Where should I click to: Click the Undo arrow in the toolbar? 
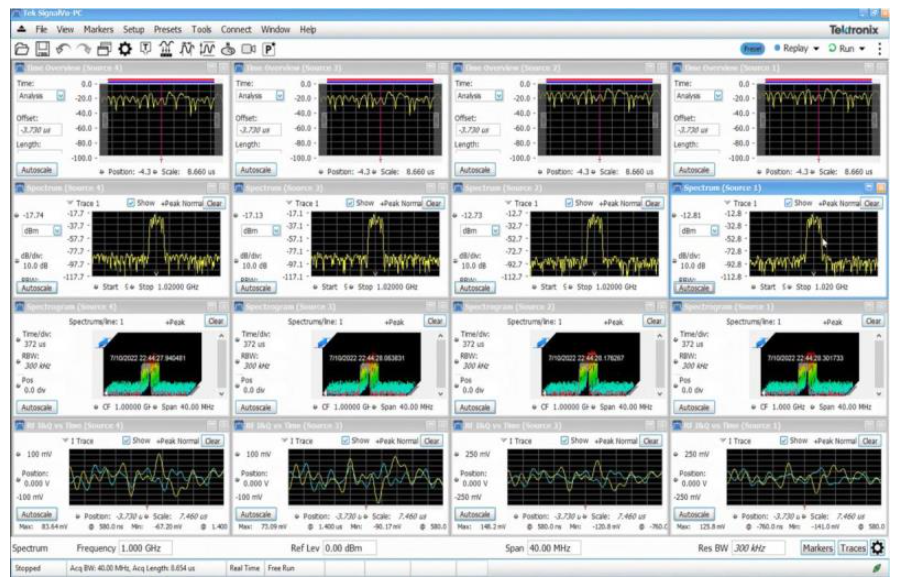[x=63, y=49]
